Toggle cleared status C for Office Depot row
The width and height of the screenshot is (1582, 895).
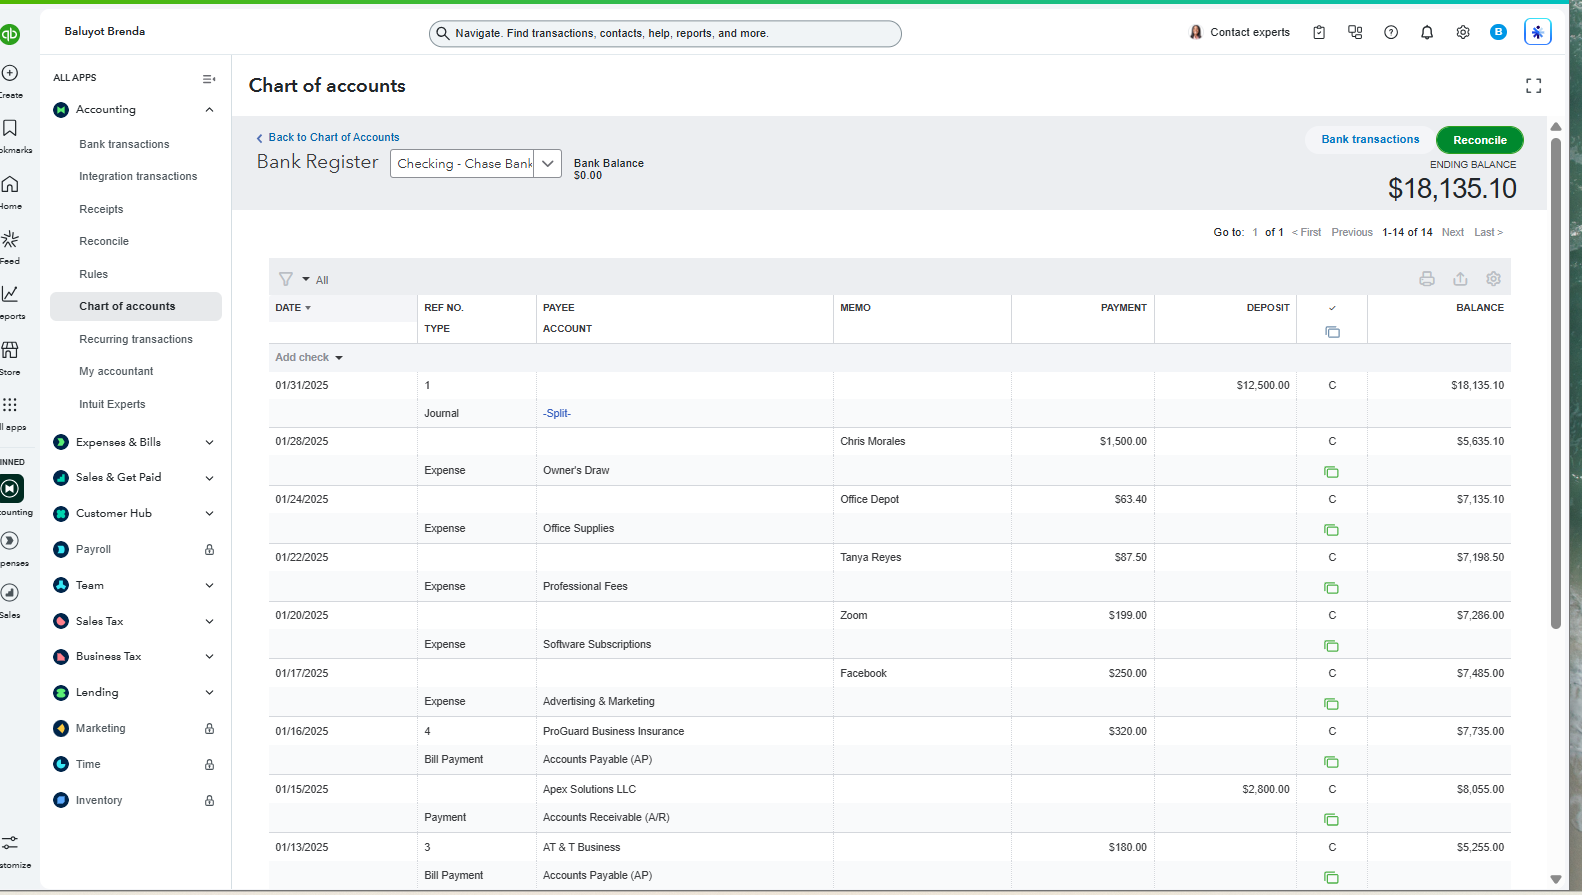click(1332, 499)
